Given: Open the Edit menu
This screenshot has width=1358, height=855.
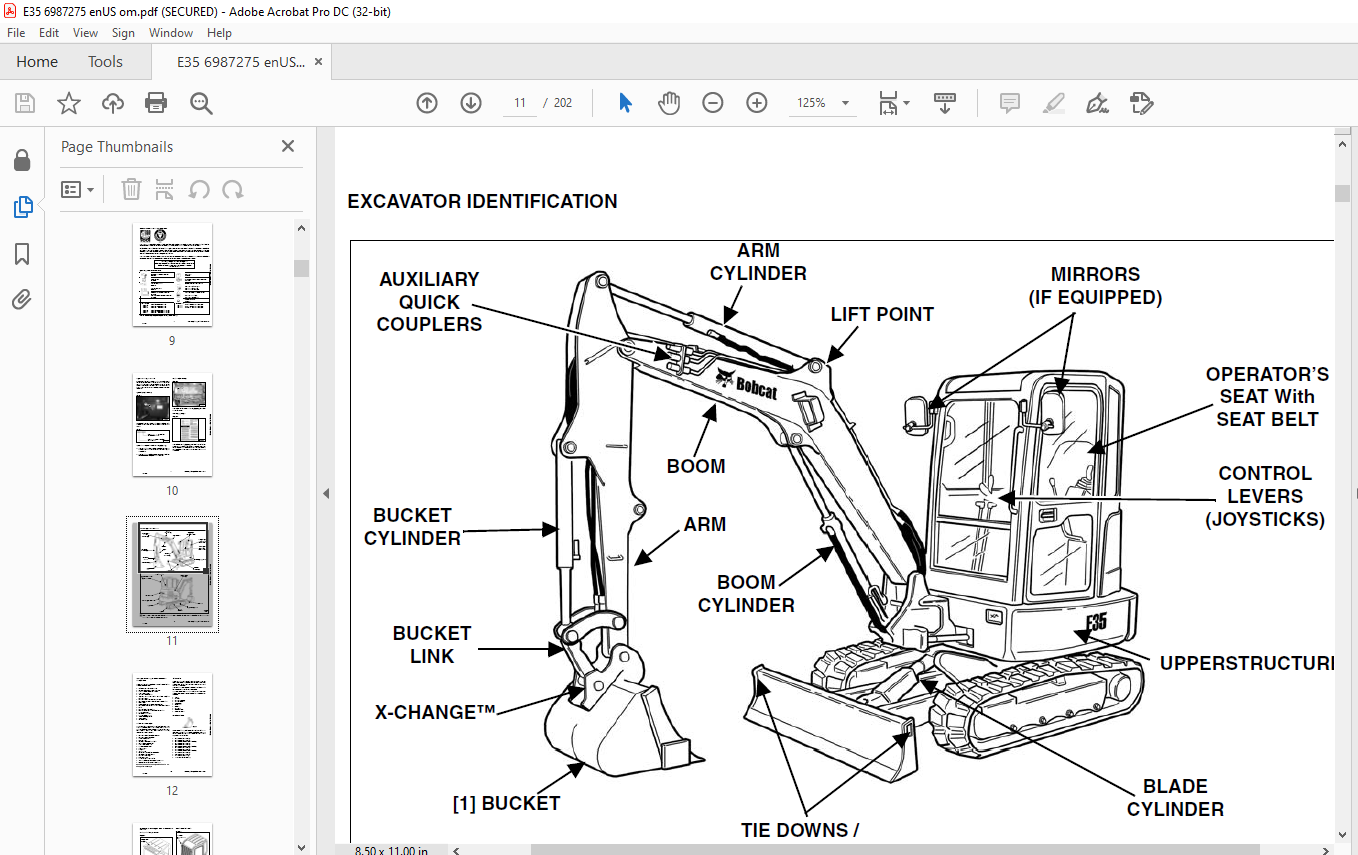Looking at the screenshot, I should pyautogui.click(x=49, y=33).
